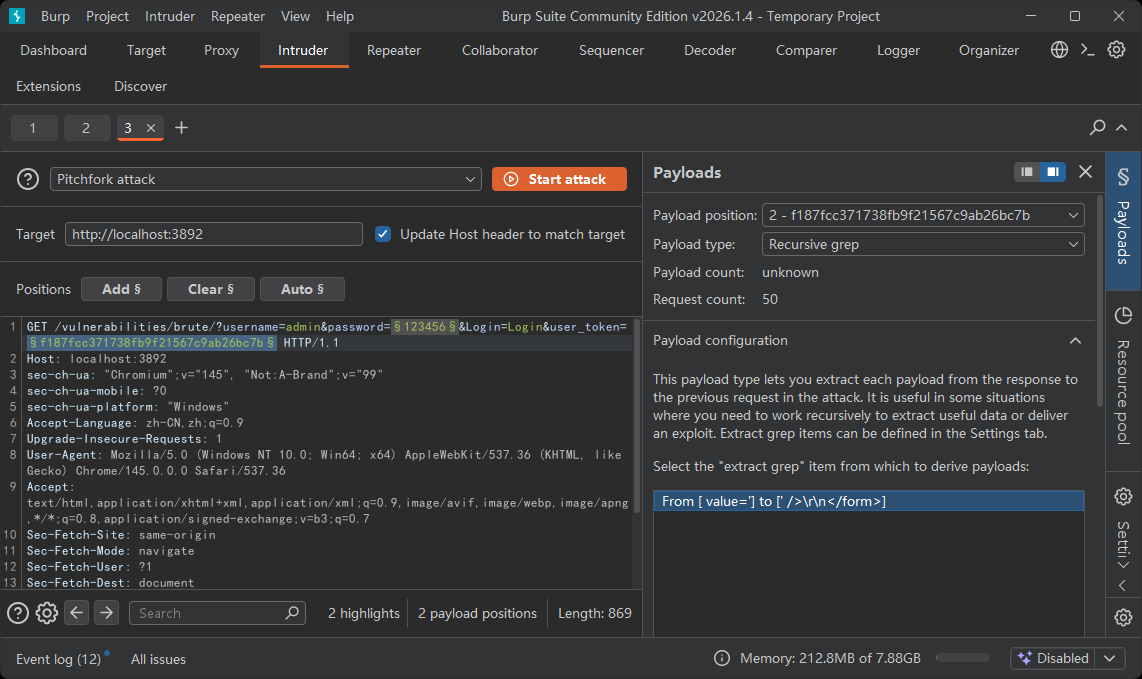1142x679 pixels.
Task: Click the memory info icon
Action: 722,658
